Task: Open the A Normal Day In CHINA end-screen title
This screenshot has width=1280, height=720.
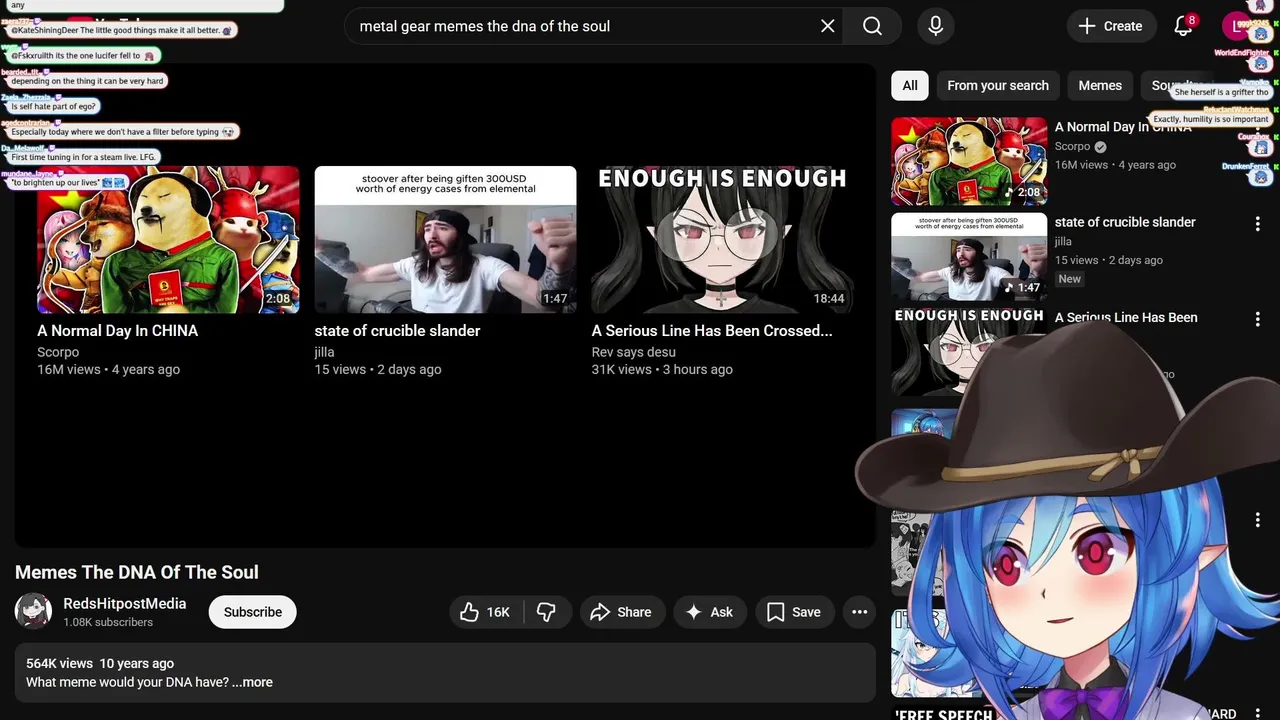Action: tap(118, 331)
